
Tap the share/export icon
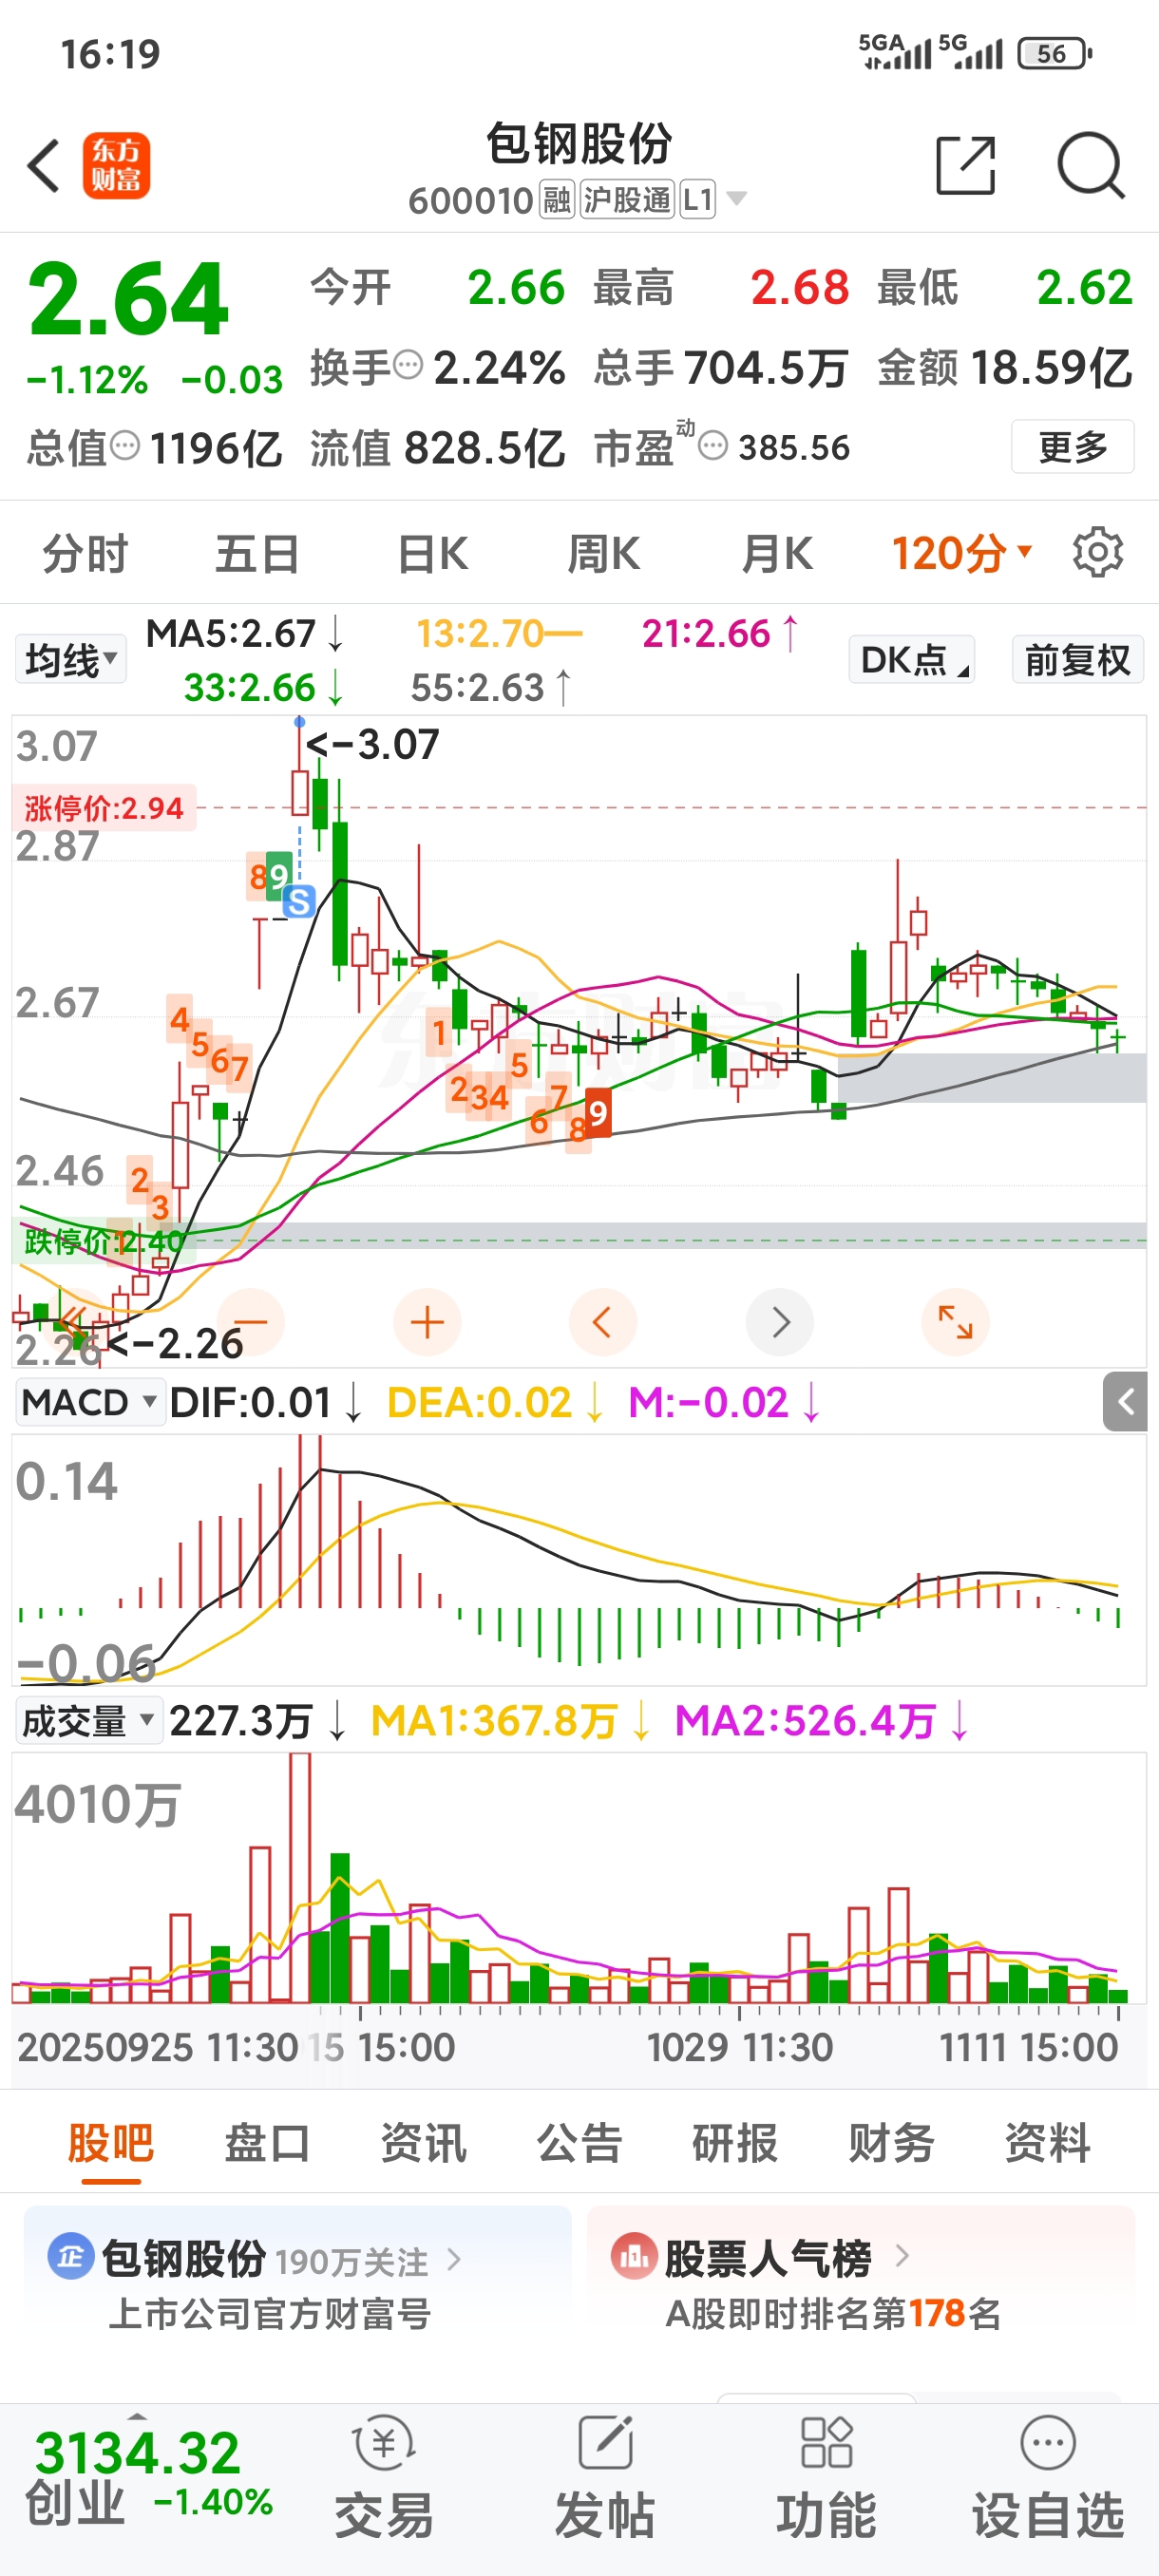(x=966, y=165)
